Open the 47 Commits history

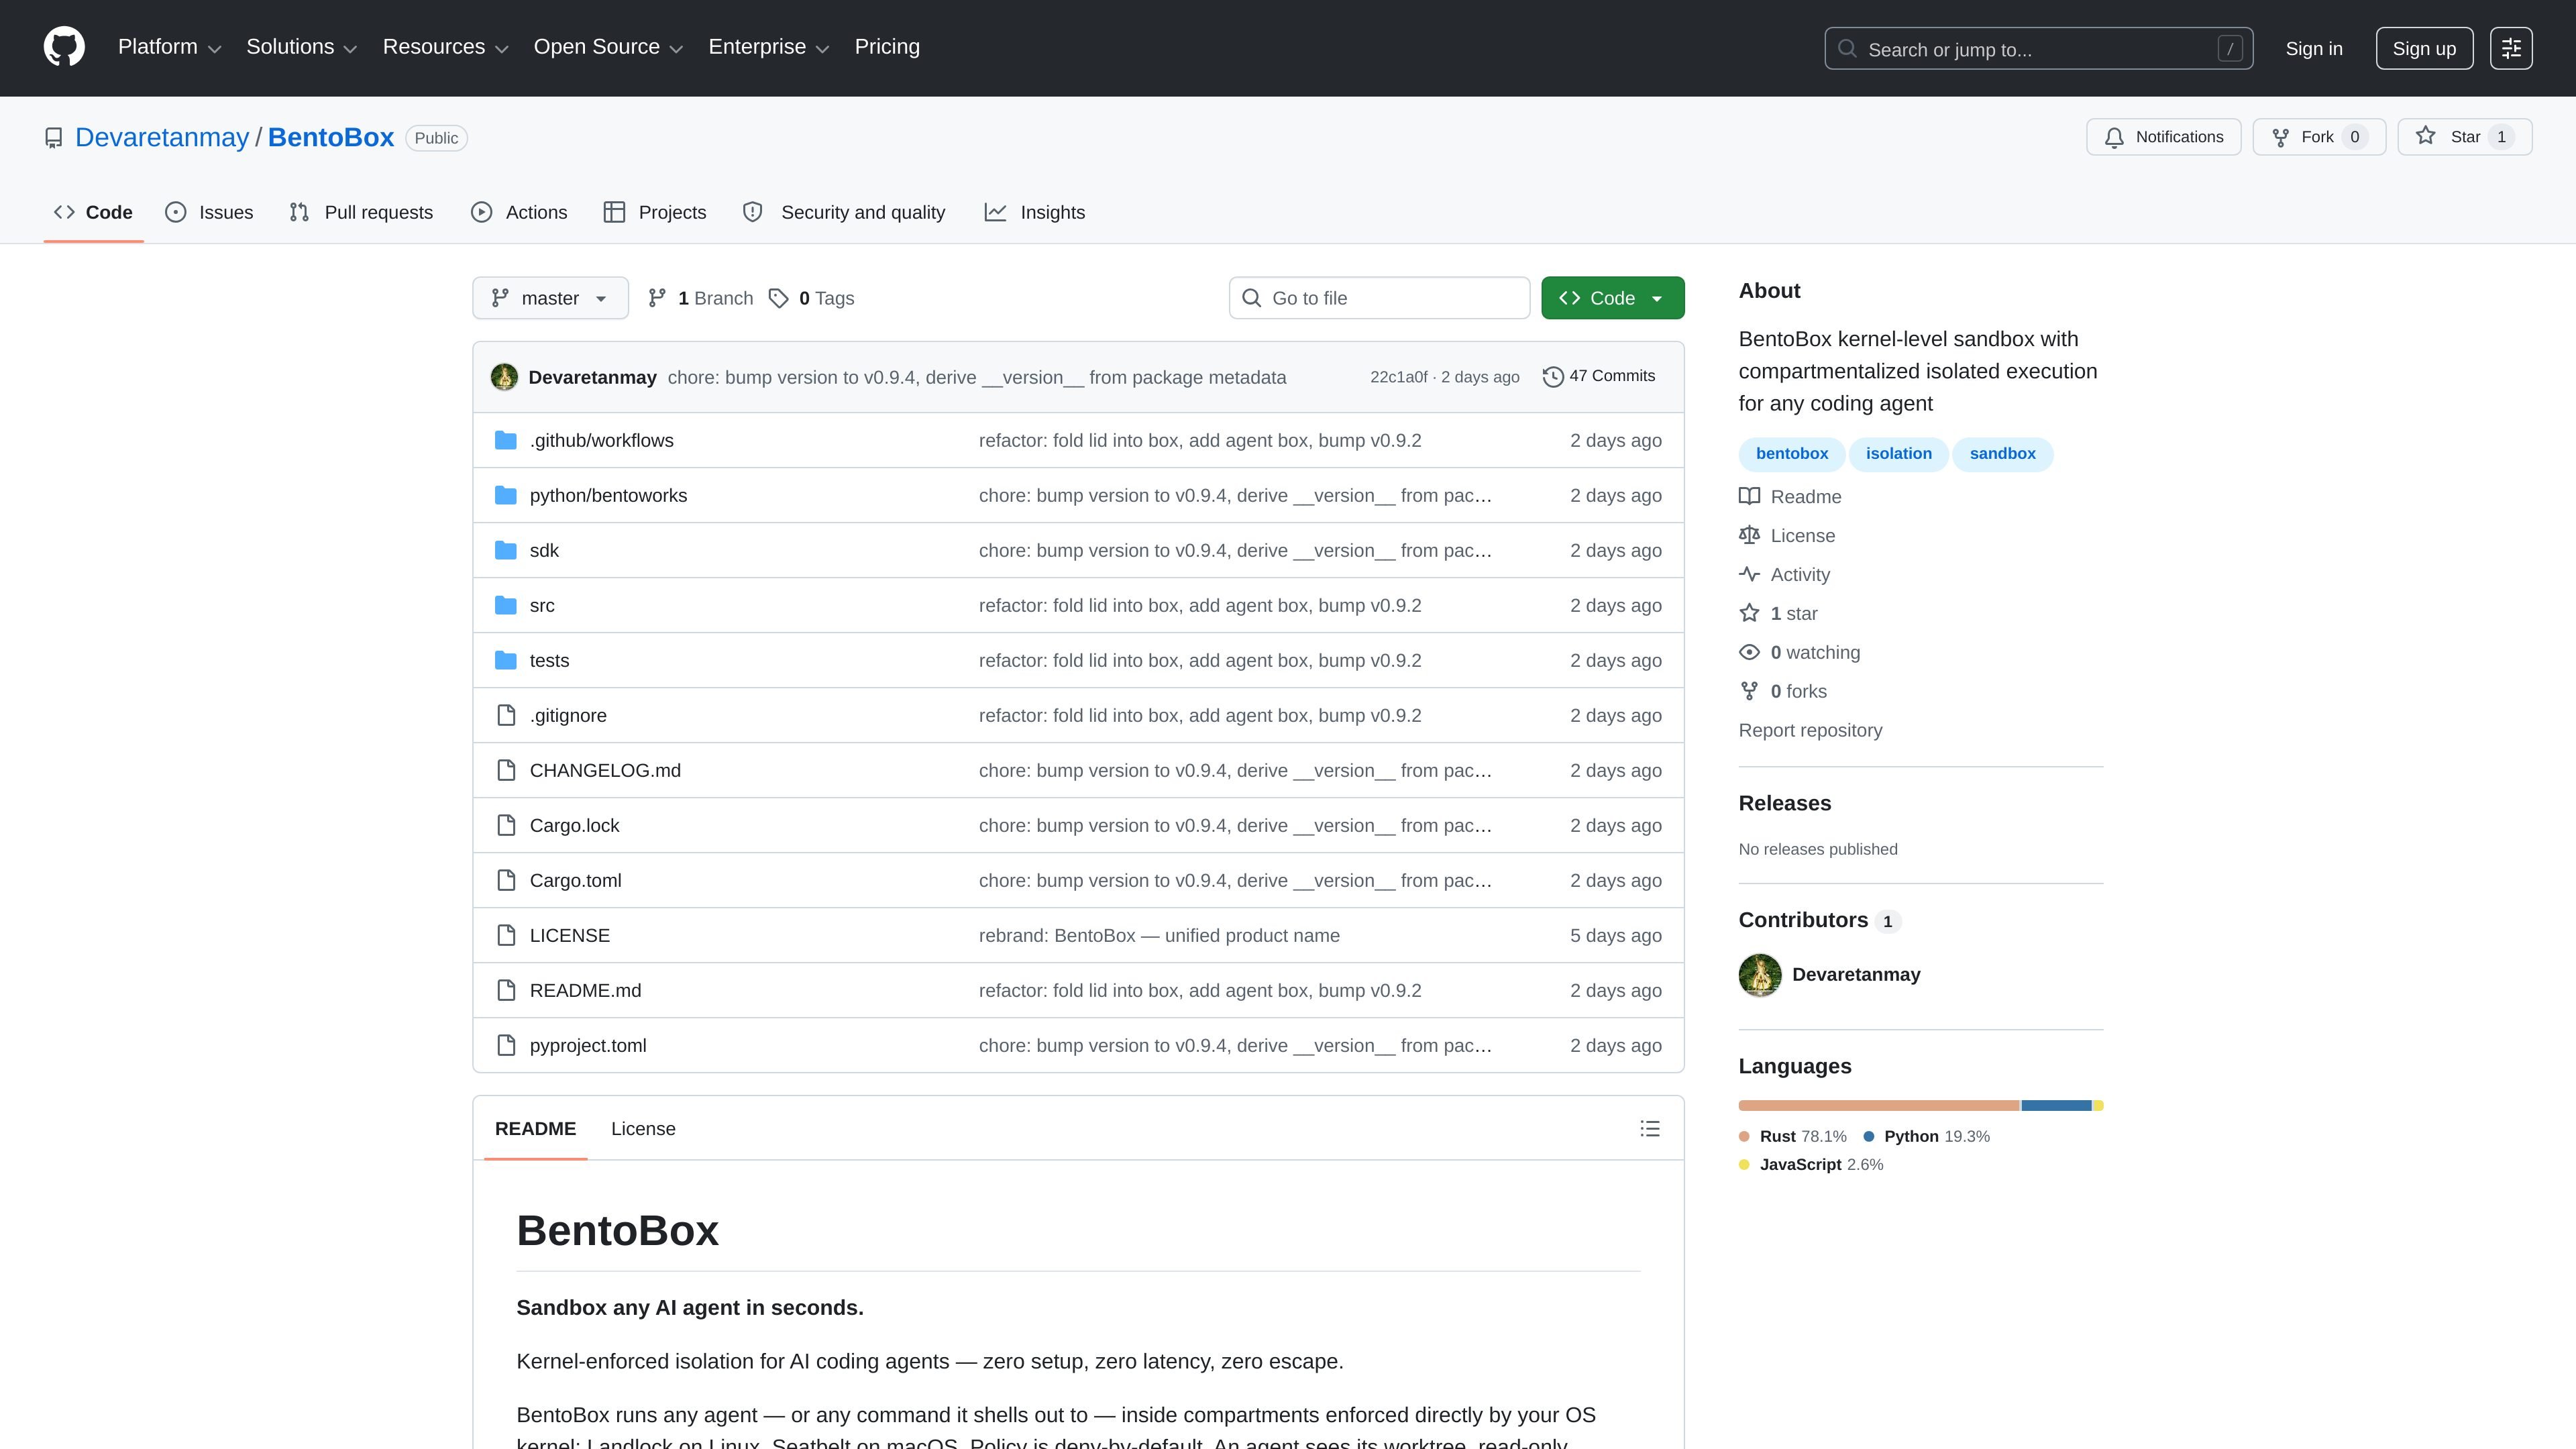pyautogui.click(x=1599, y=376)
